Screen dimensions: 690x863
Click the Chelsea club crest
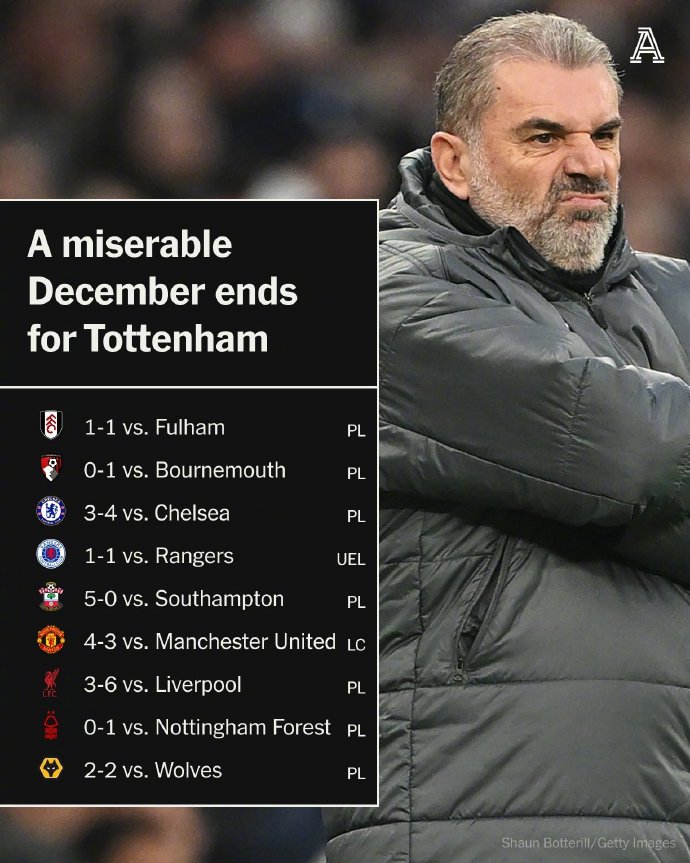pyautogui.click(x=50, y=512)
